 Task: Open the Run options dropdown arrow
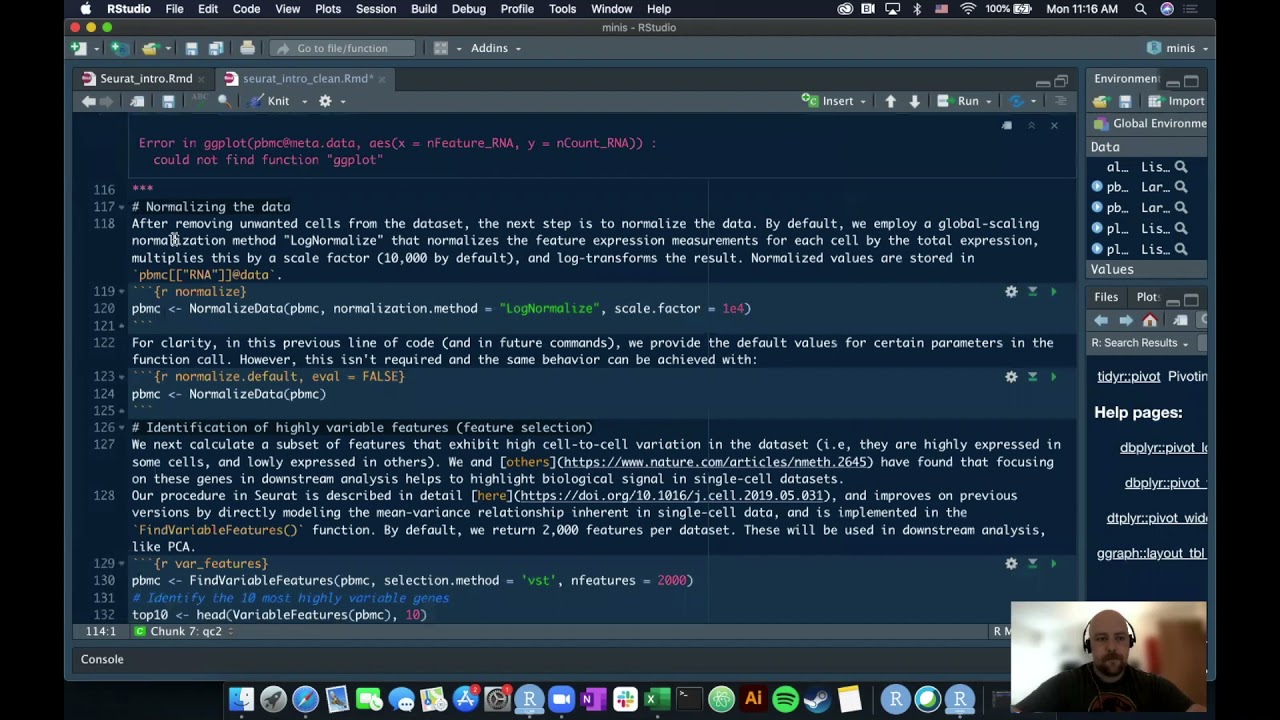989,101
